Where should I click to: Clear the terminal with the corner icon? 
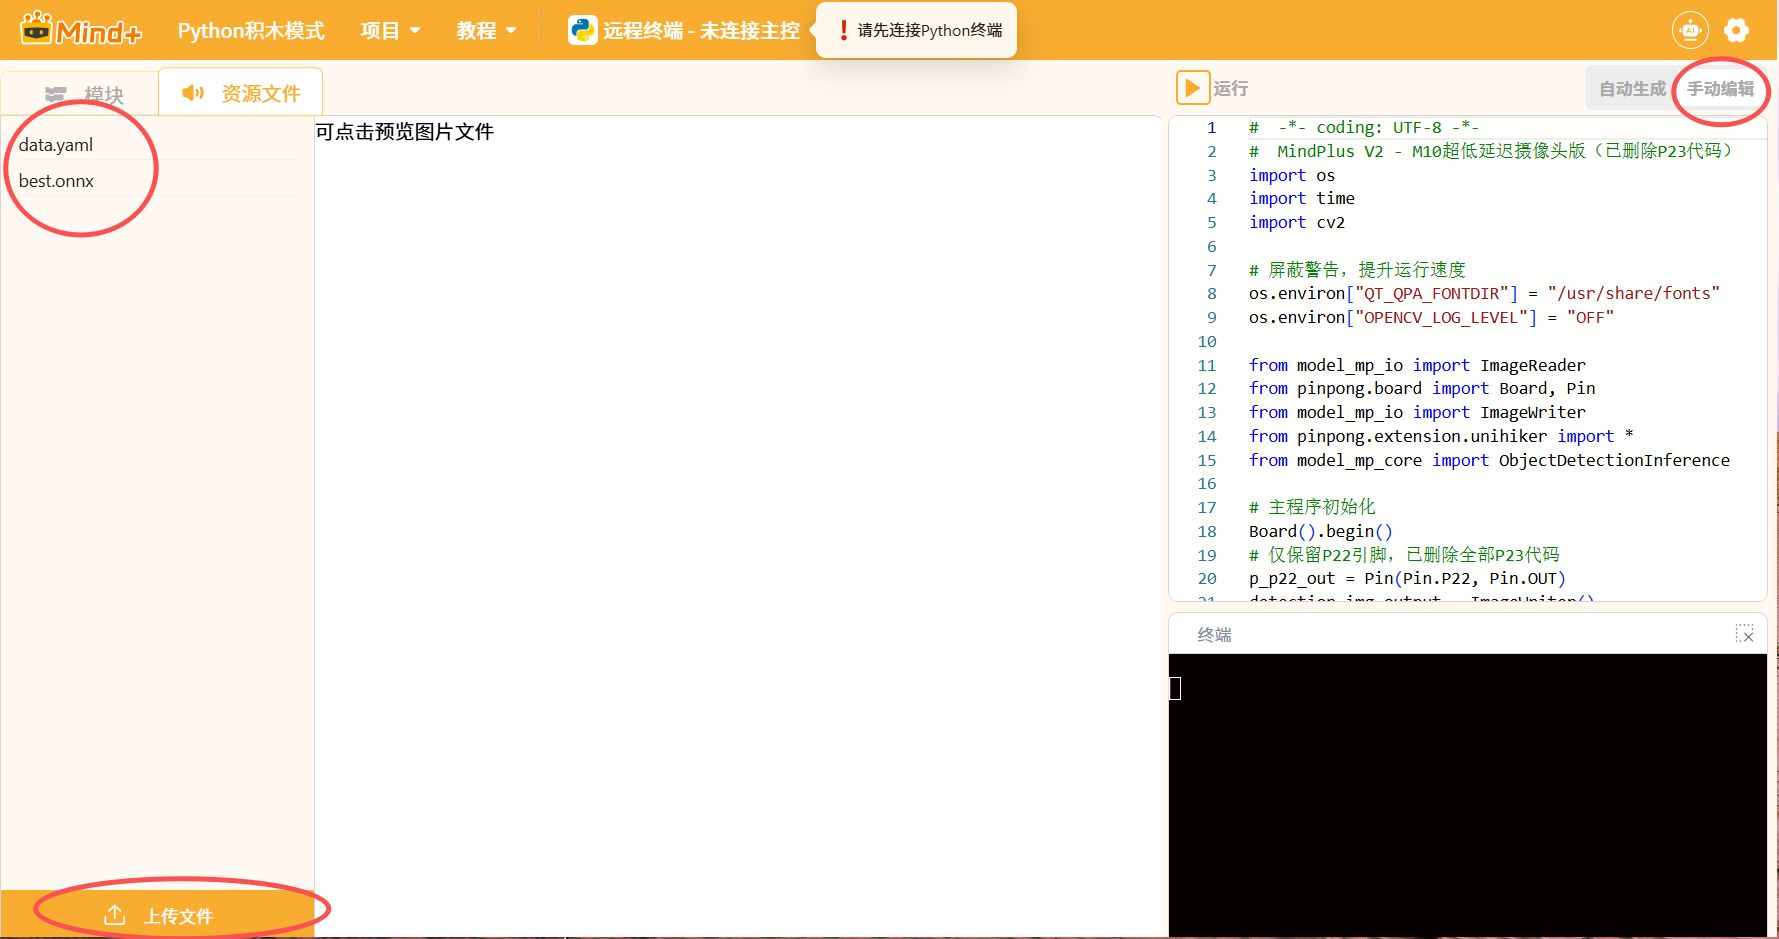[x=1745, y=635]
